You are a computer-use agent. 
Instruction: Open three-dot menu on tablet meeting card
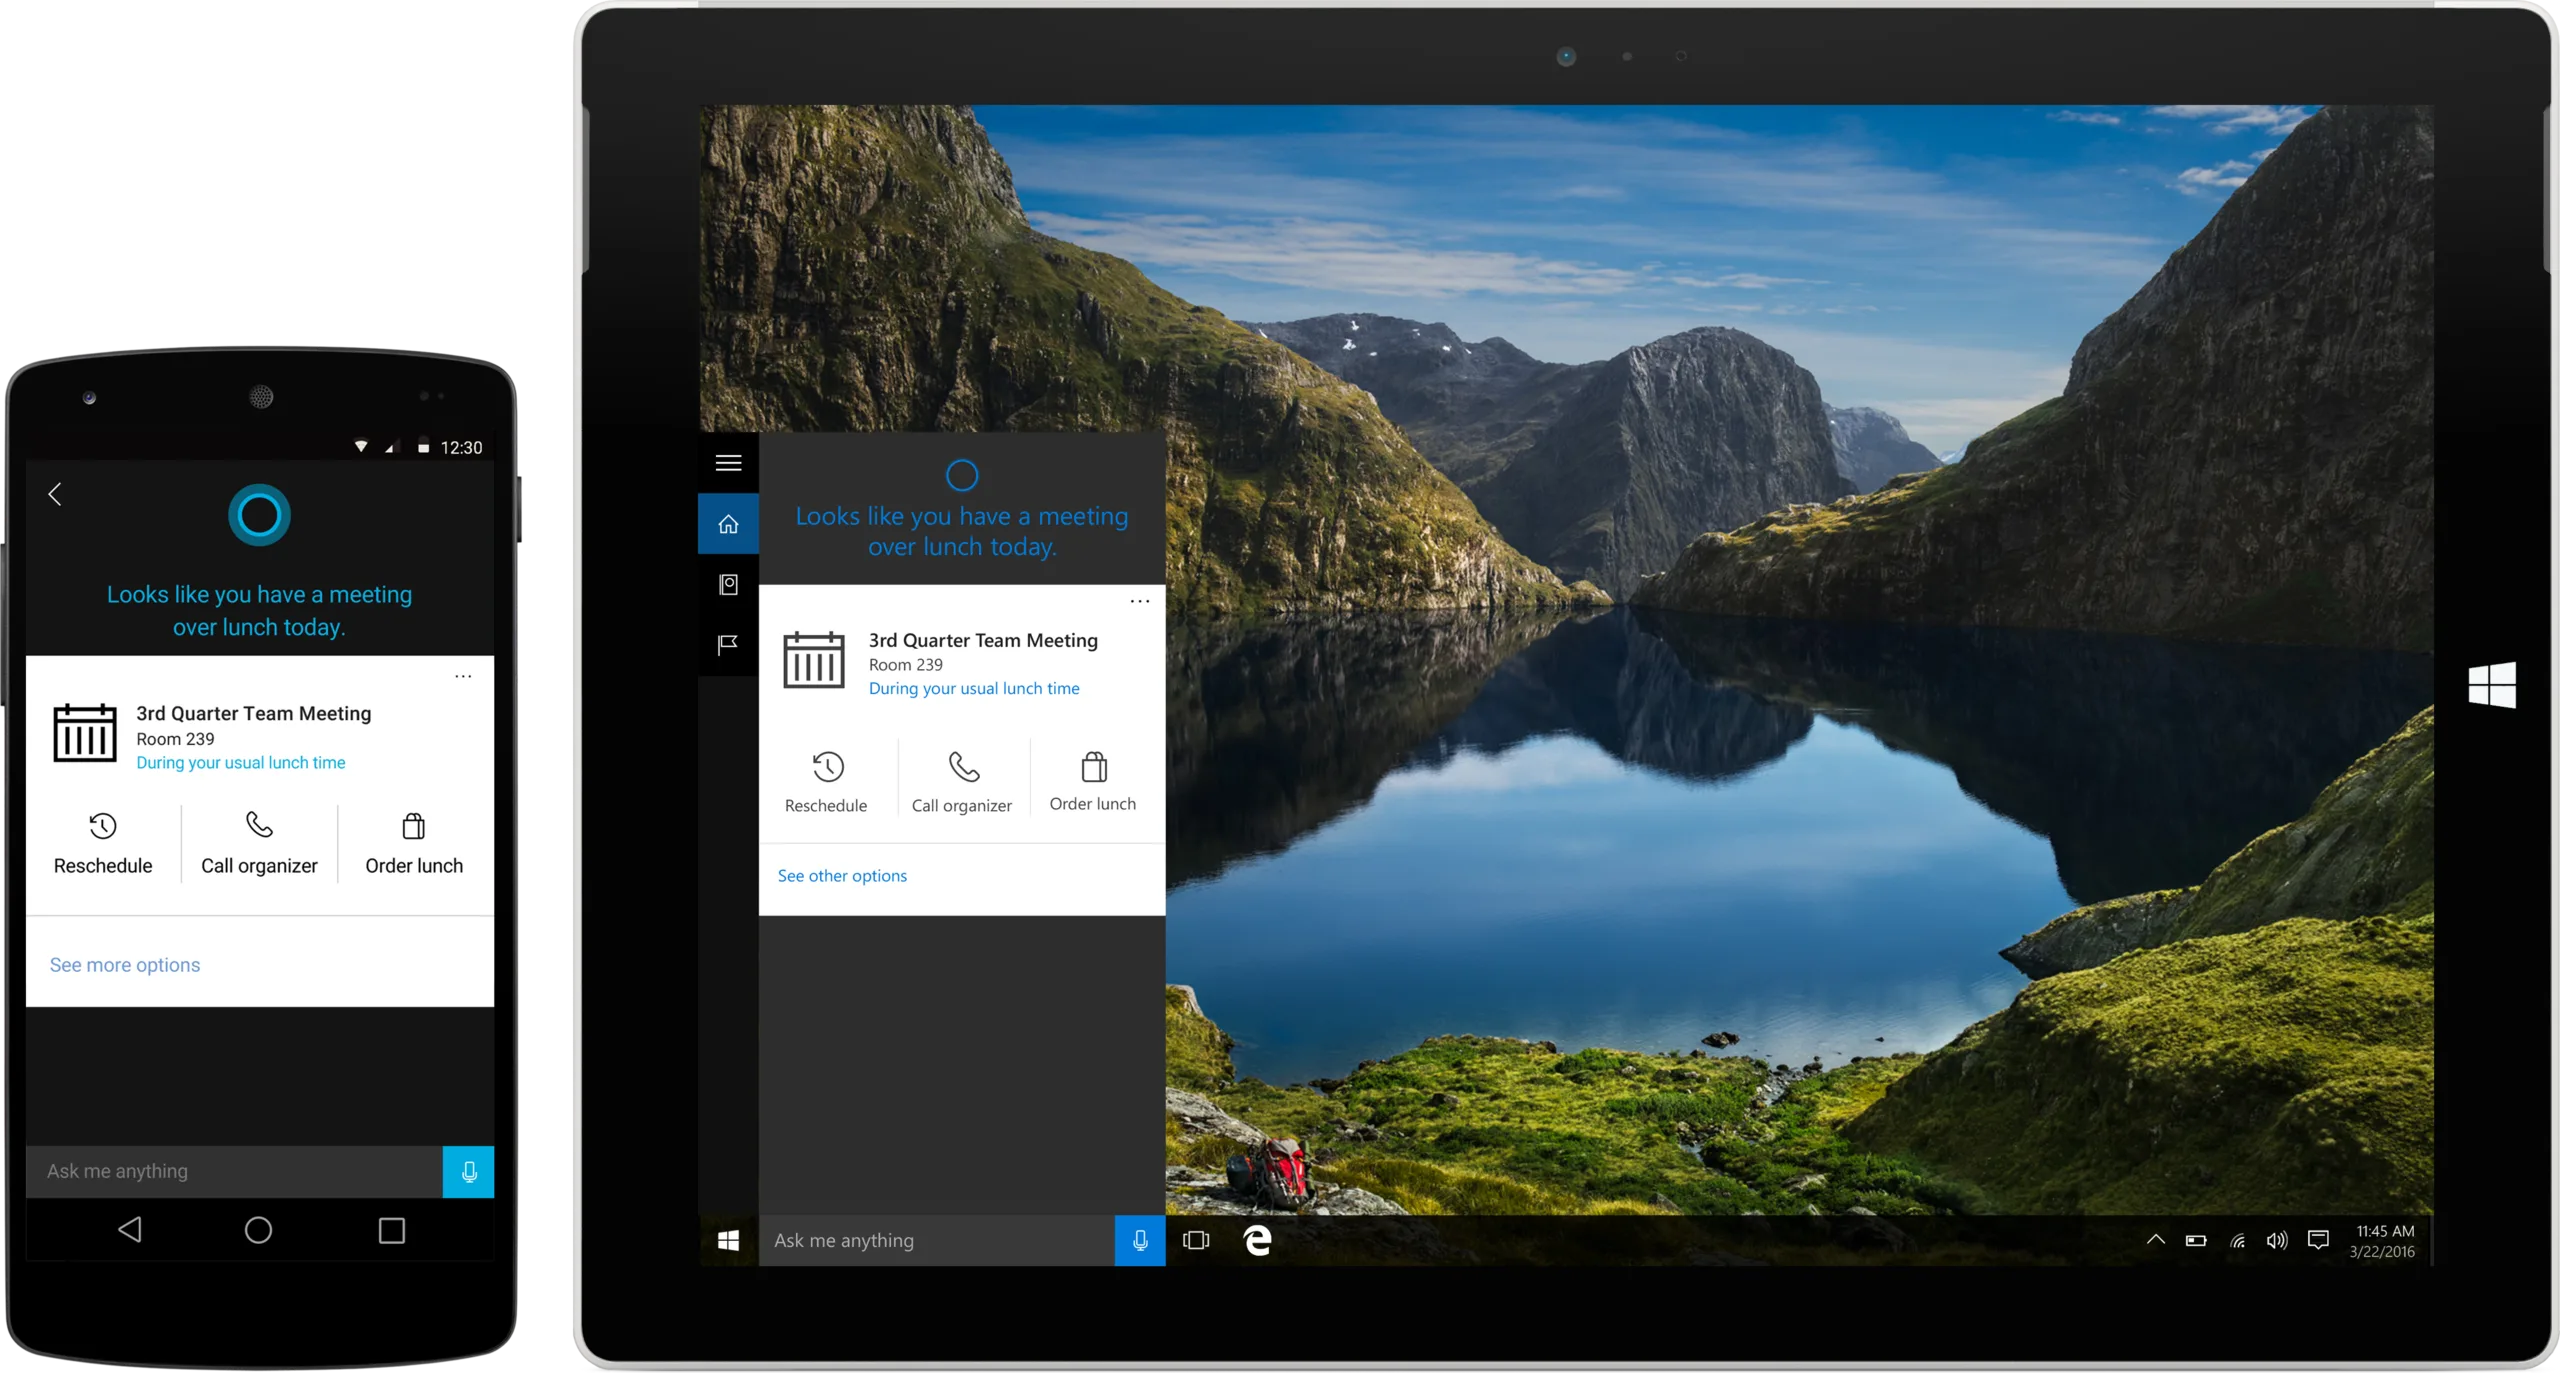pos(1139,601)
